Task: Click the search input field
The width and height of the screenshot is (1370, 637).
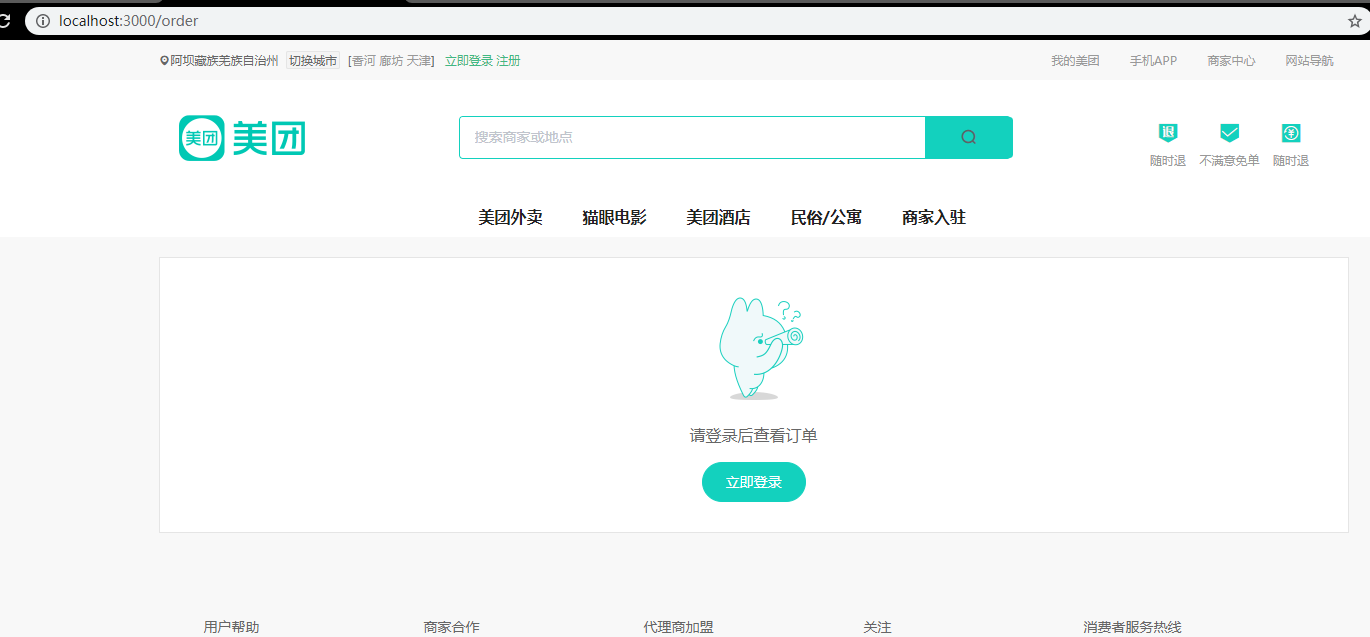Action: coord(690,137)
